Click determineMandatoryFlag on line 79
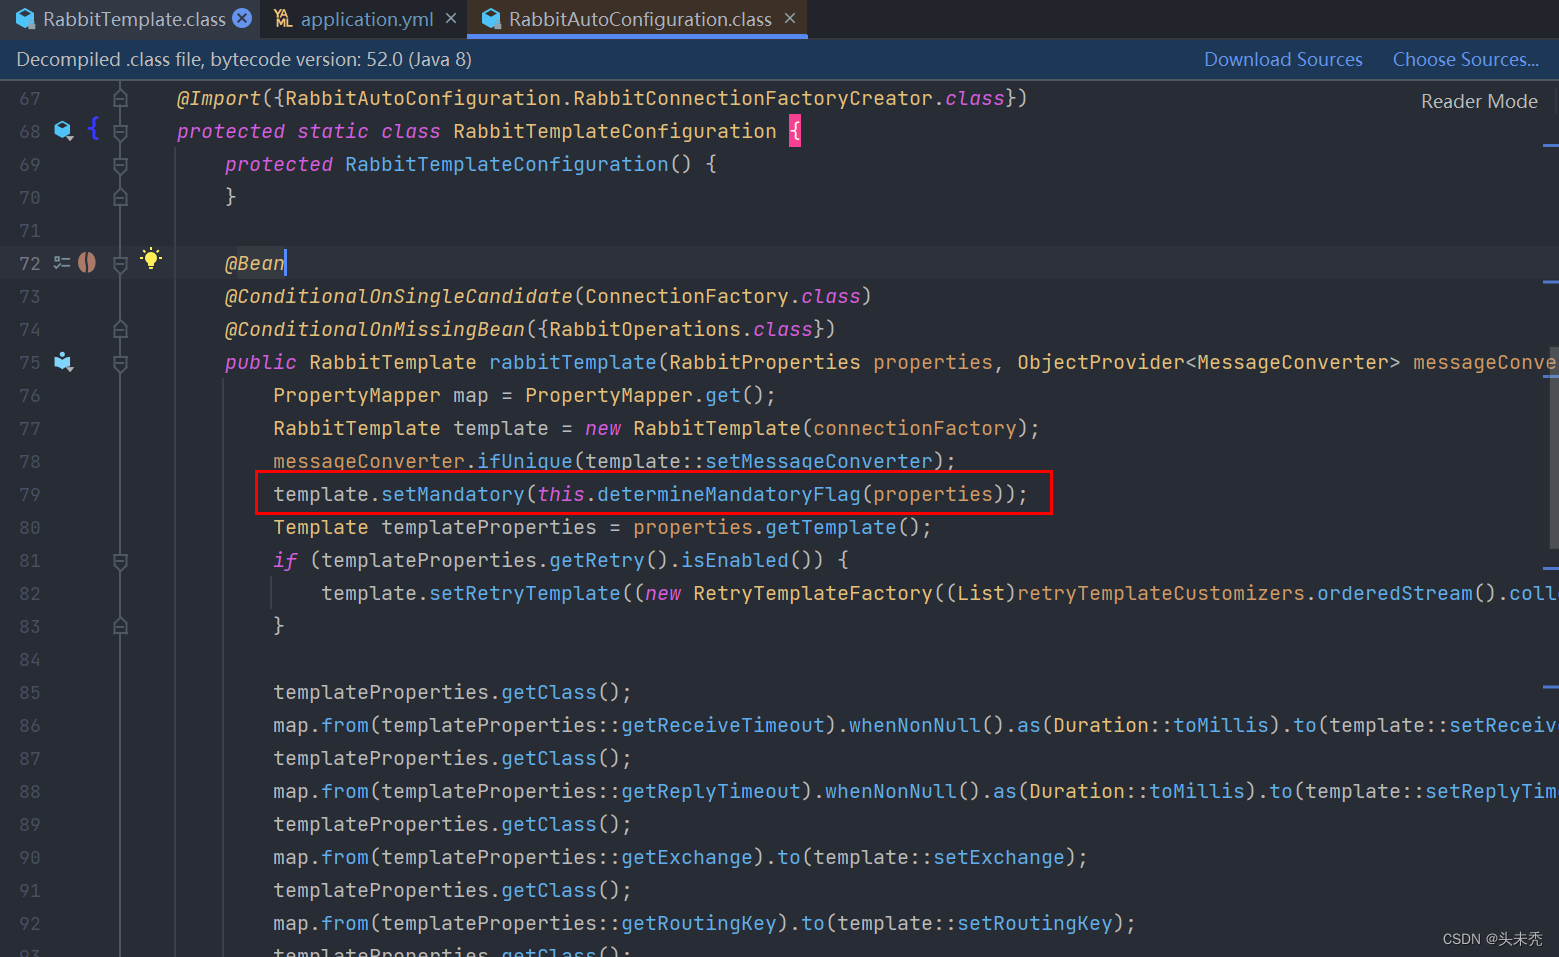 click(729, 494)
